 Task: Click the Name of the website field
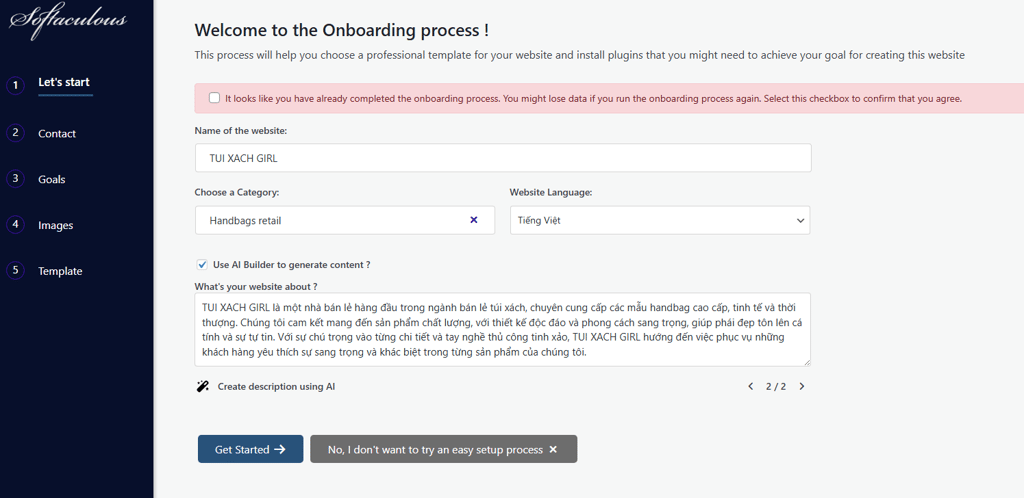pos(503,158)
